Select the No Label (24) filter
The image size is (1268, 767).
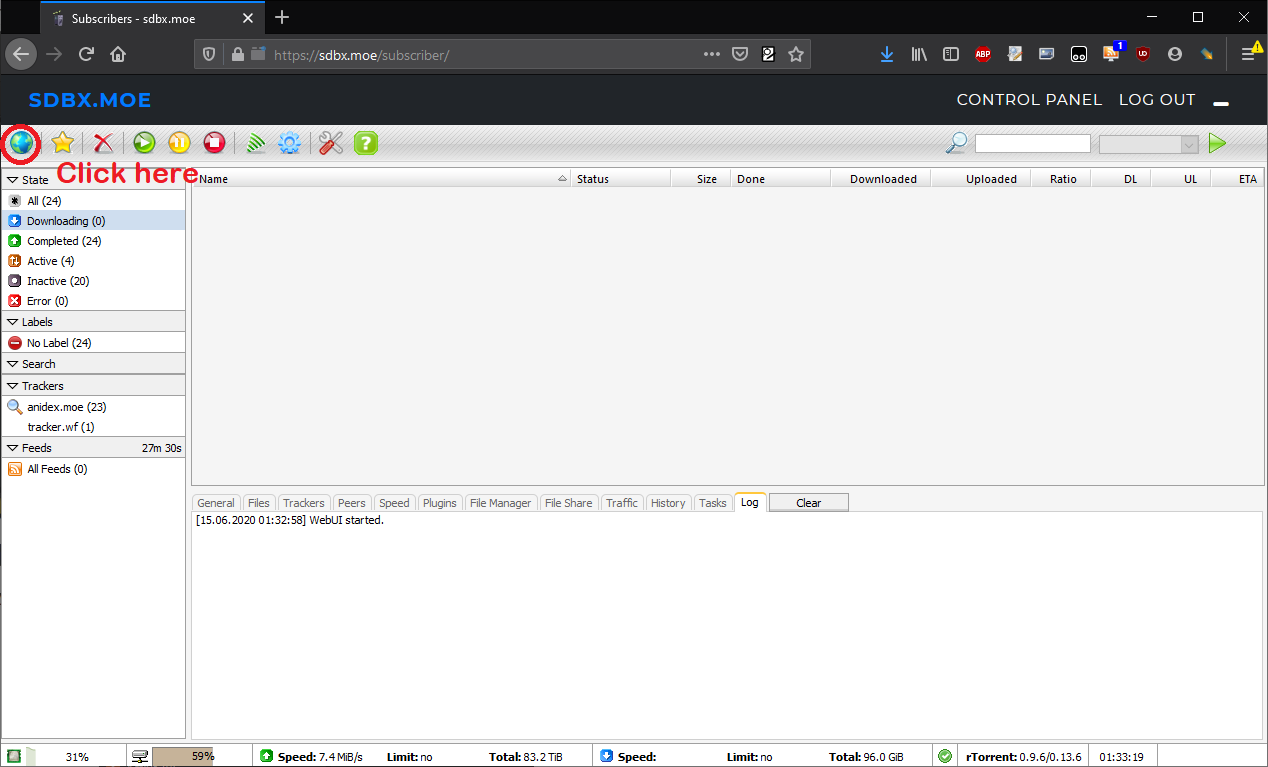pos(93,343)
